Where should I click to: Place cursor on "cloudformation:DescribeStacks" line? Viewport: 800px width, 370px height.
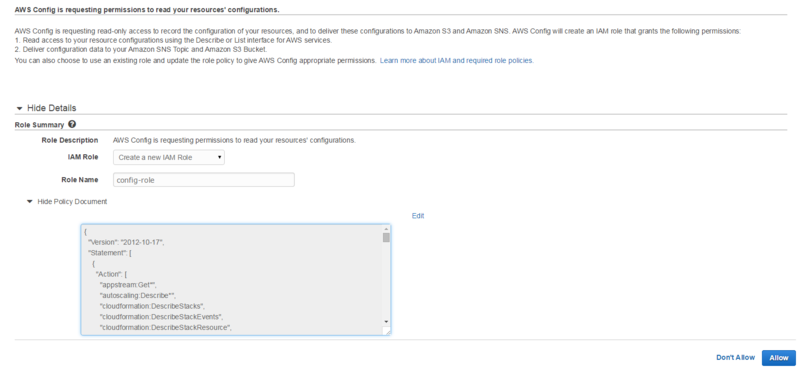click(x=153, y=306)
